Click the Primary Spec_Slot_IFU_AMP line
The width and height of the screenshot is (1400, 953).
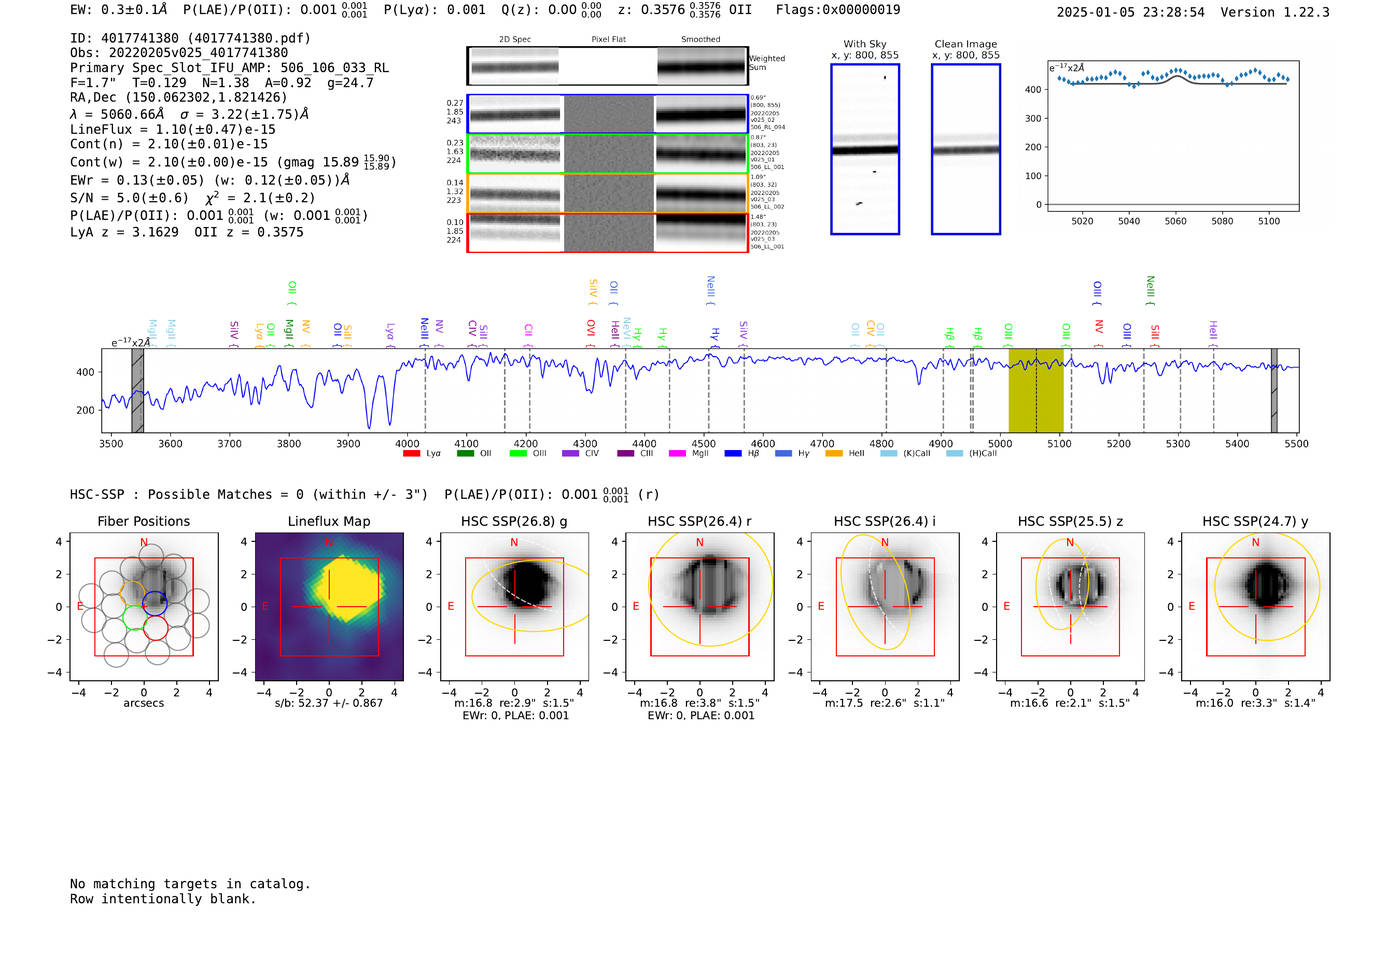pyautogui.click(x=230, y=68)
